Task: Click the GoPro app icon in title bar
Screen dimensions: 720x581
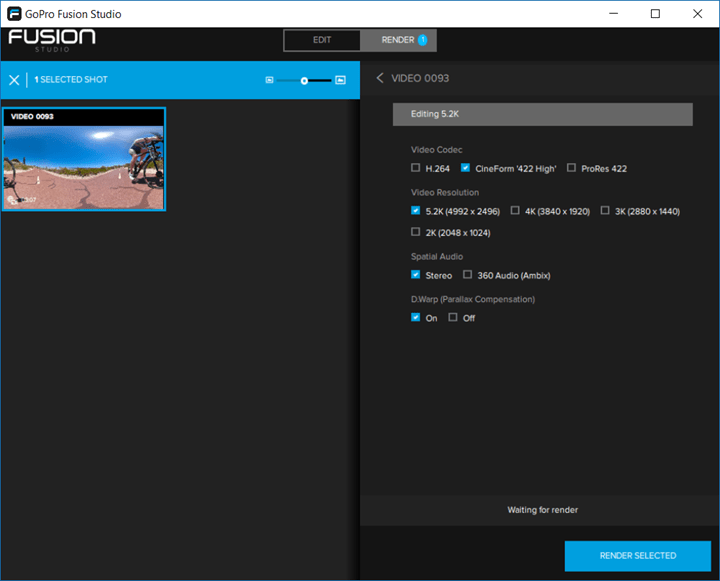Action: click(x=14, y=14)
